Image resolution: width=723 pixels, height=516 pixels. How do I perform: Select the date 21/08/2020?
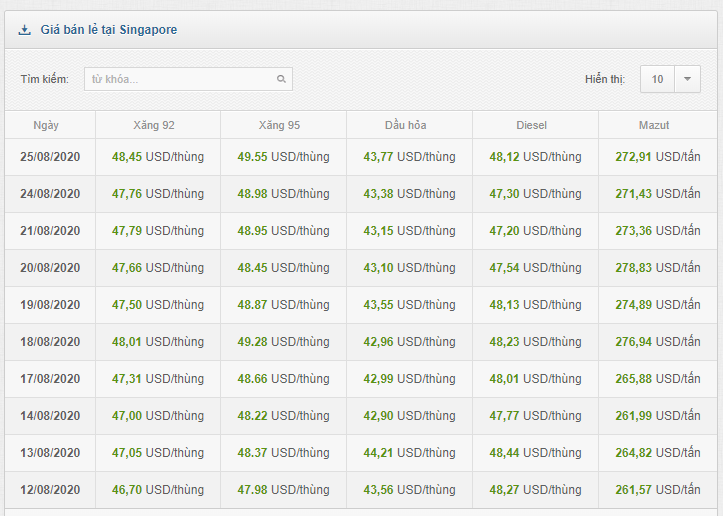[50, 231]
